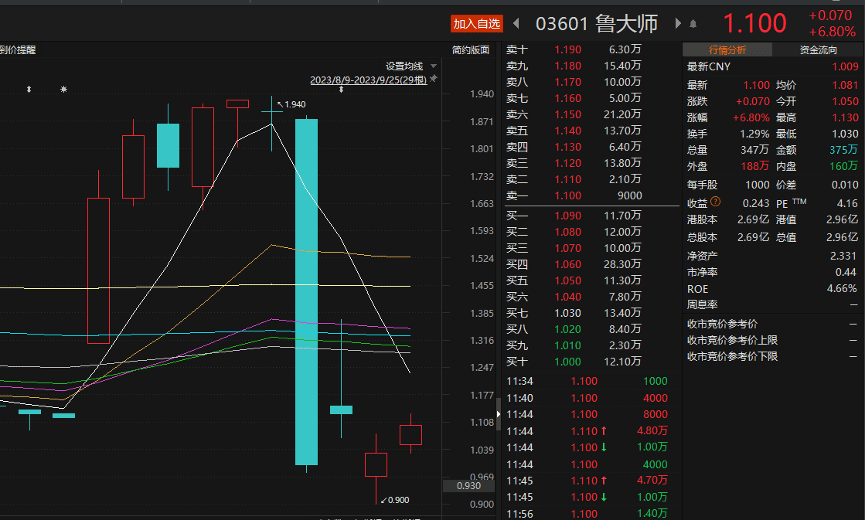Expand the side panel splitter arrow
Screen dimensions: 866x520
498,414
